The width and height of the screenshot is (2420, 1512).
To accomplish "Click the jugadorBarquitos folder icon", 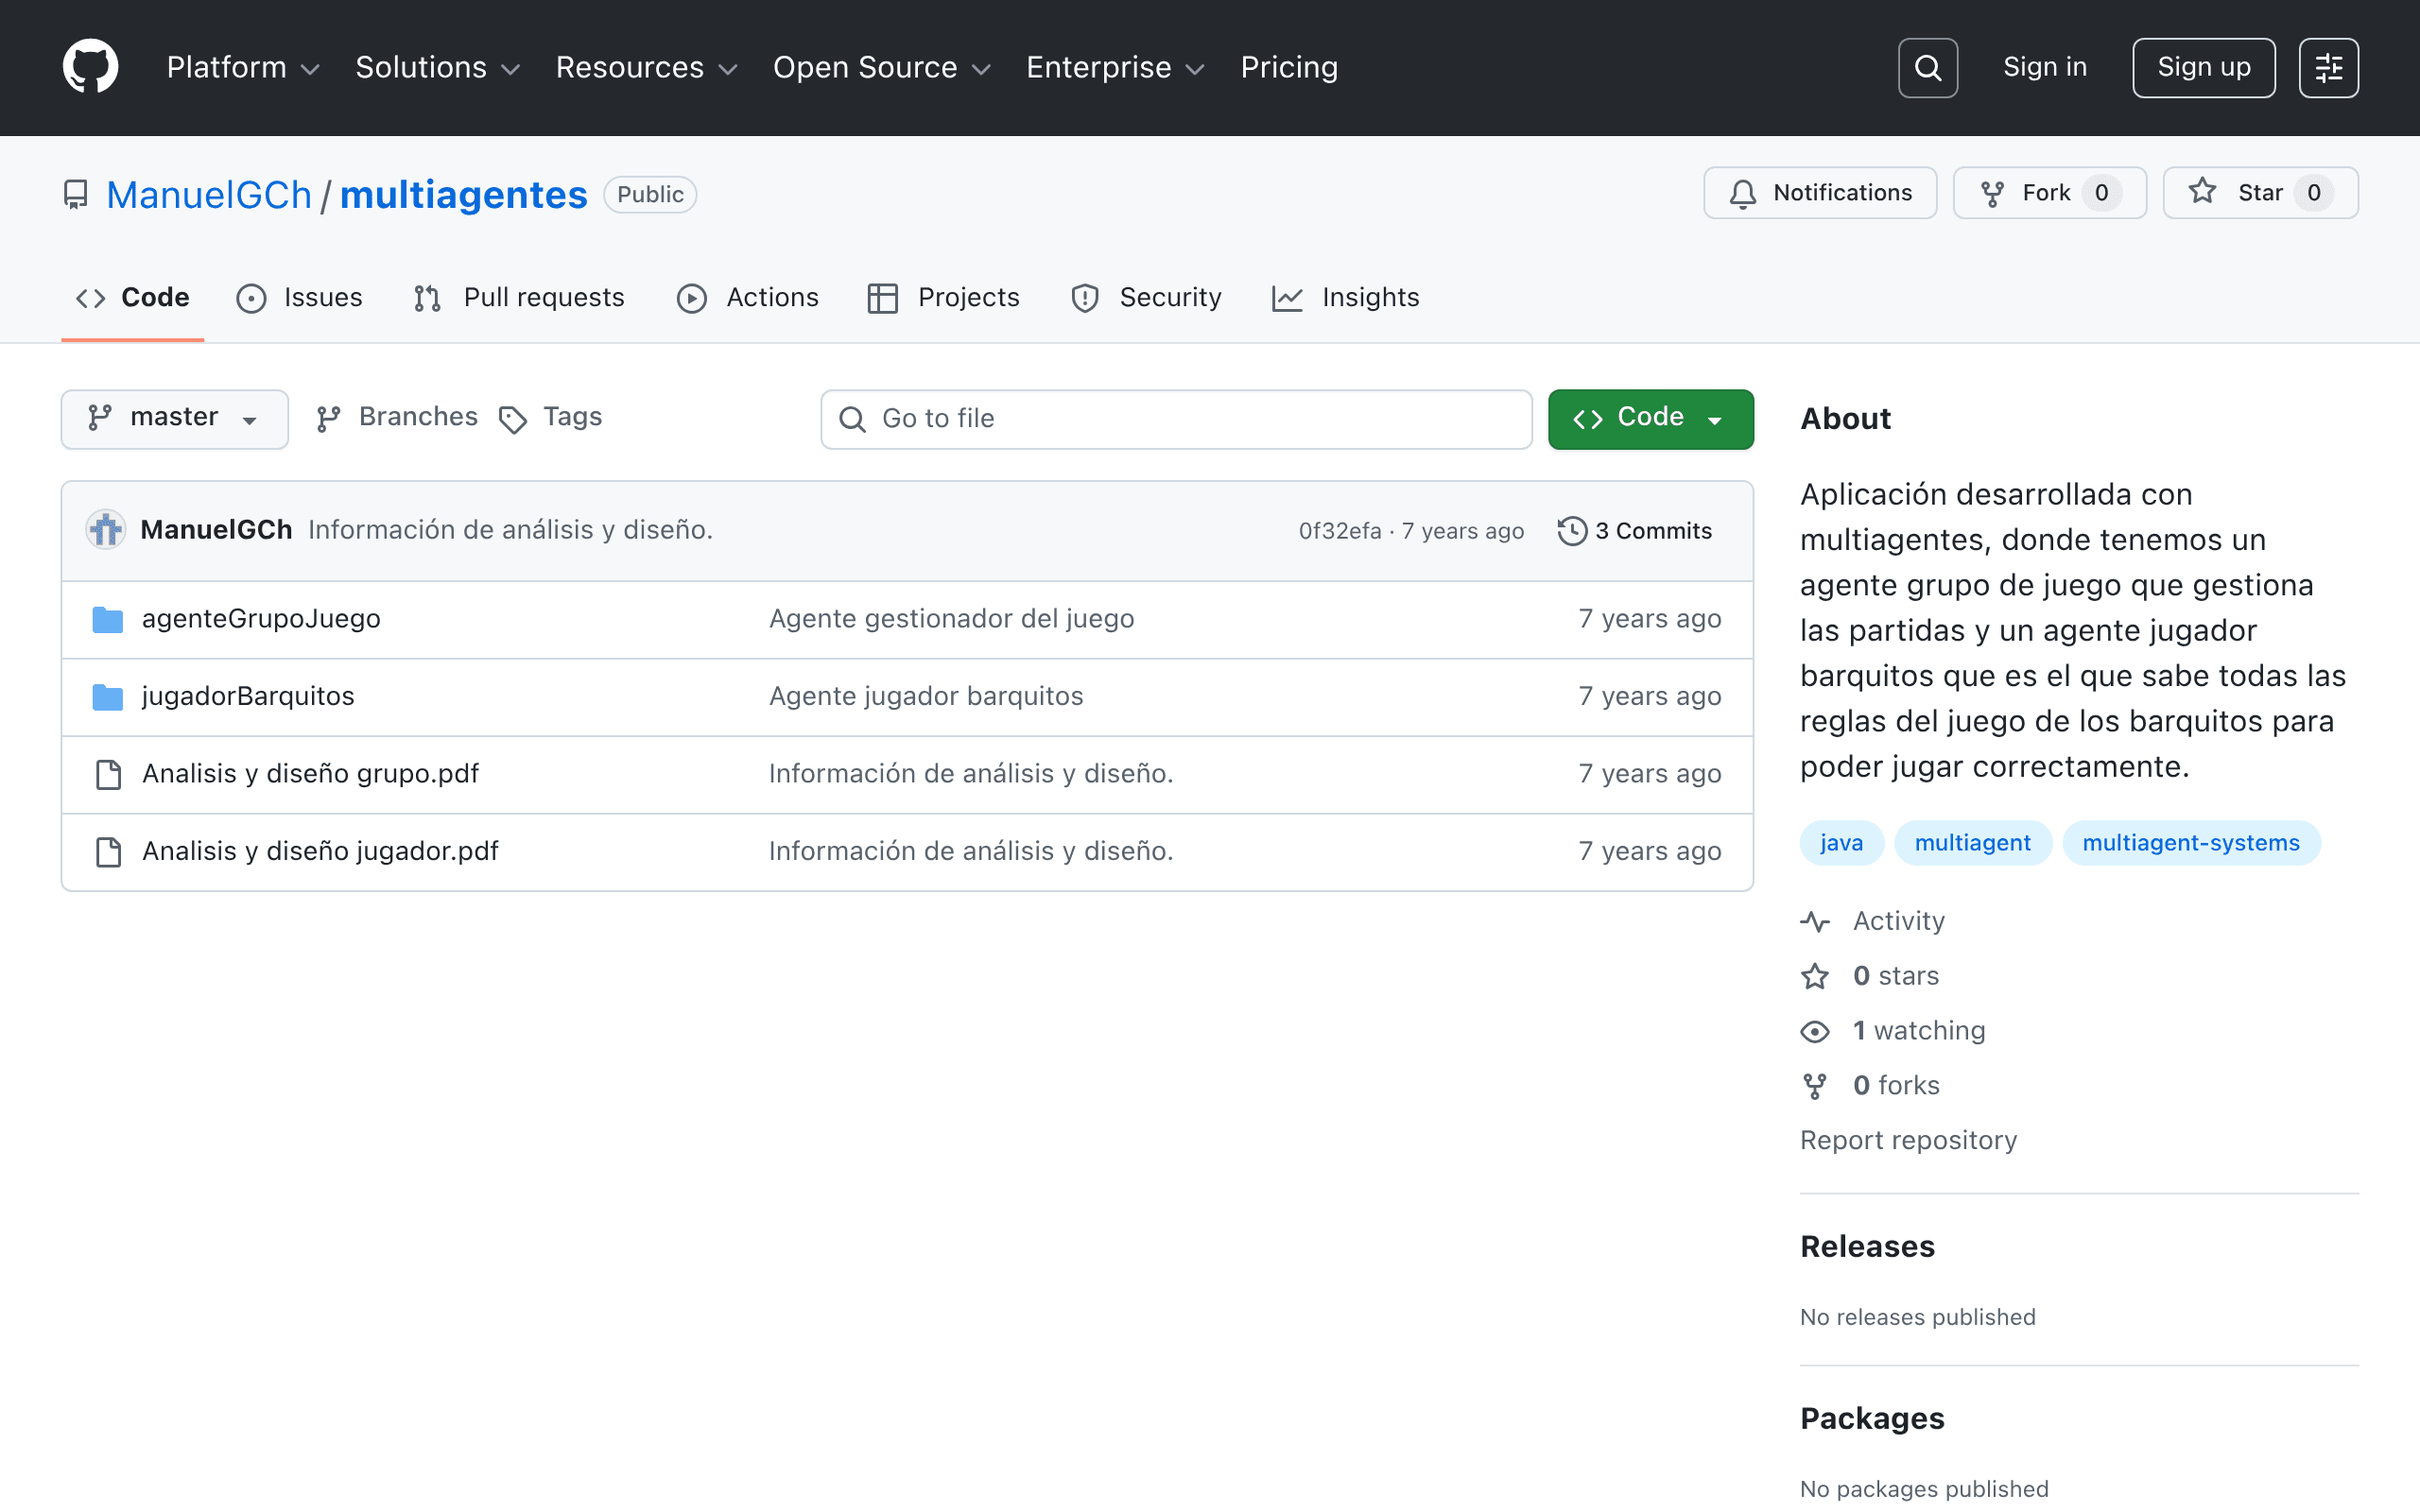I will point(108,697).
